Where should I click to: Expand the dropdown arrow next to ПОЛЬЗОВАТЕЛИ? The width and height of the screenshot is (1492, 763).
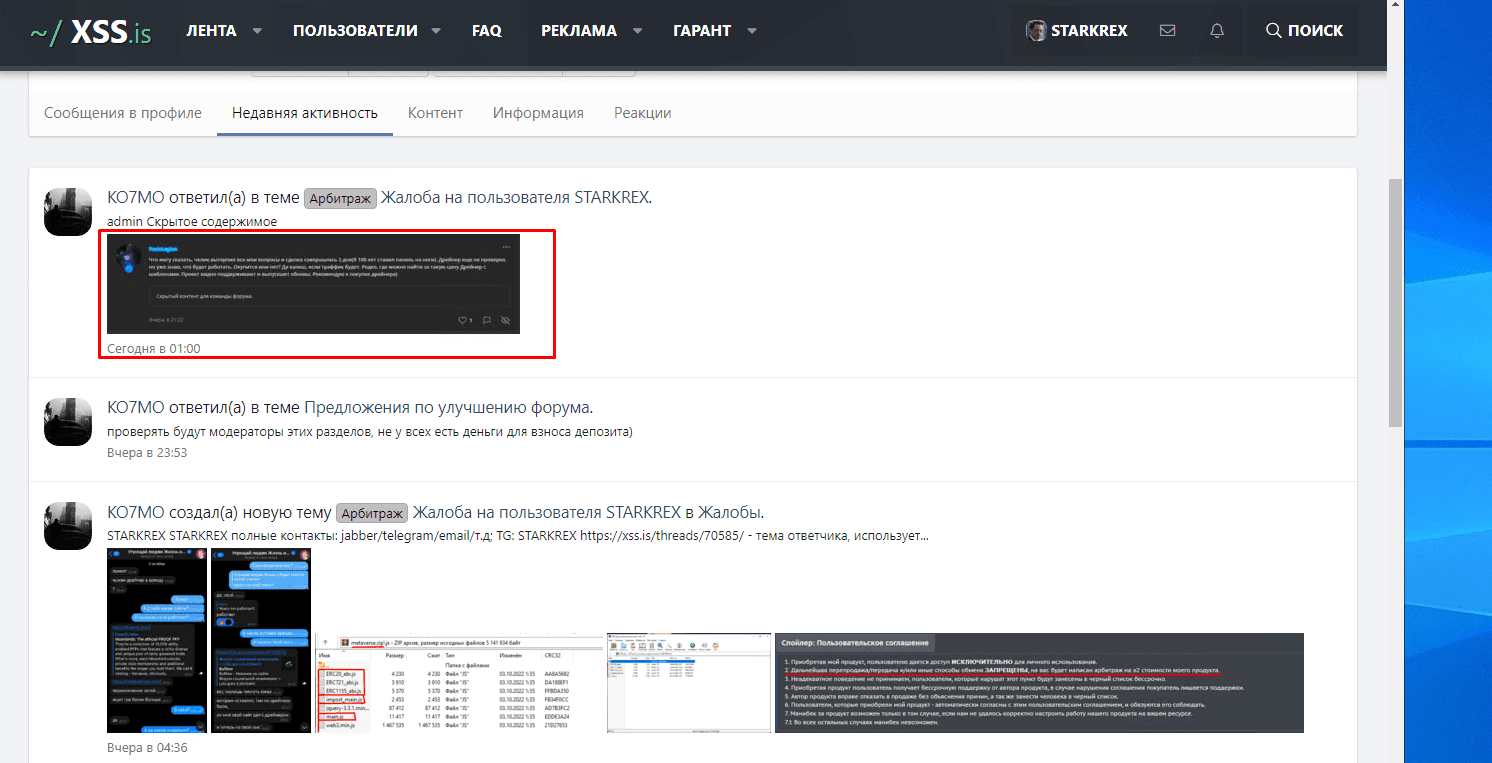point(436,31)
